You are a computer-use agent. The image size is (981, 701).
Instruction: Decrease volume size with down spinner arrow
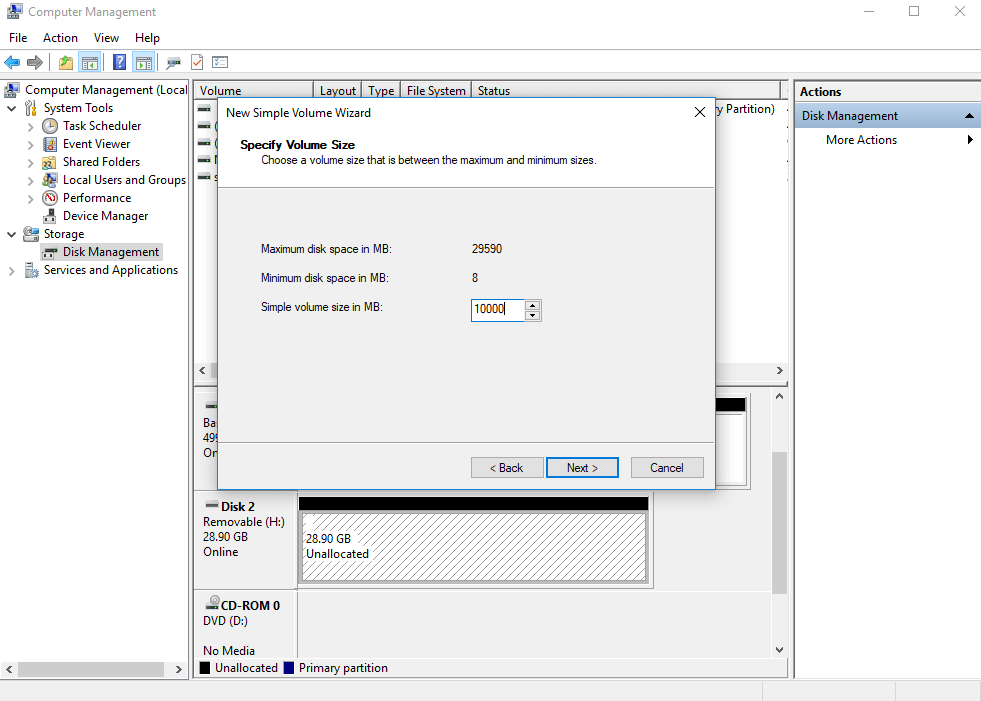[x=532, y=315]
